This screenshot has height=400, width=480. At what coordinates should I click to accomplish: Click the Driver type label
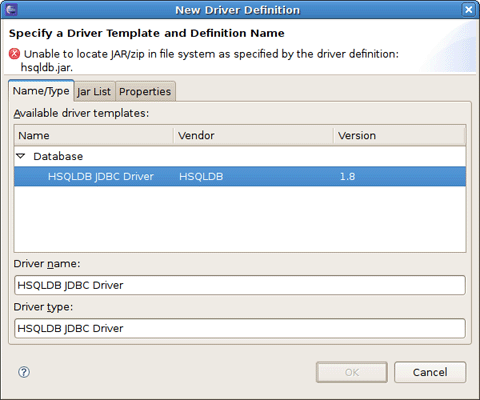[x=43, y=307]
